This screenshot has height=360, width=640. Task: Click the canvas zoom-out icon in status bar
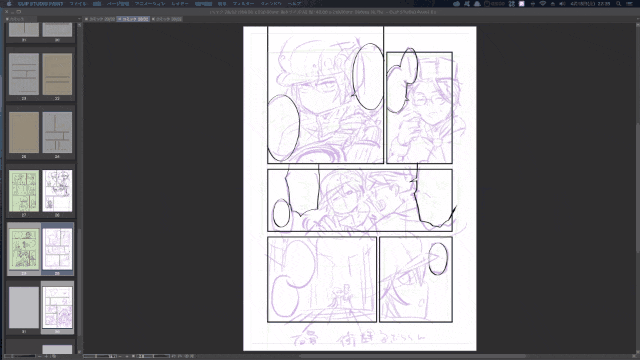pos(120,356)
